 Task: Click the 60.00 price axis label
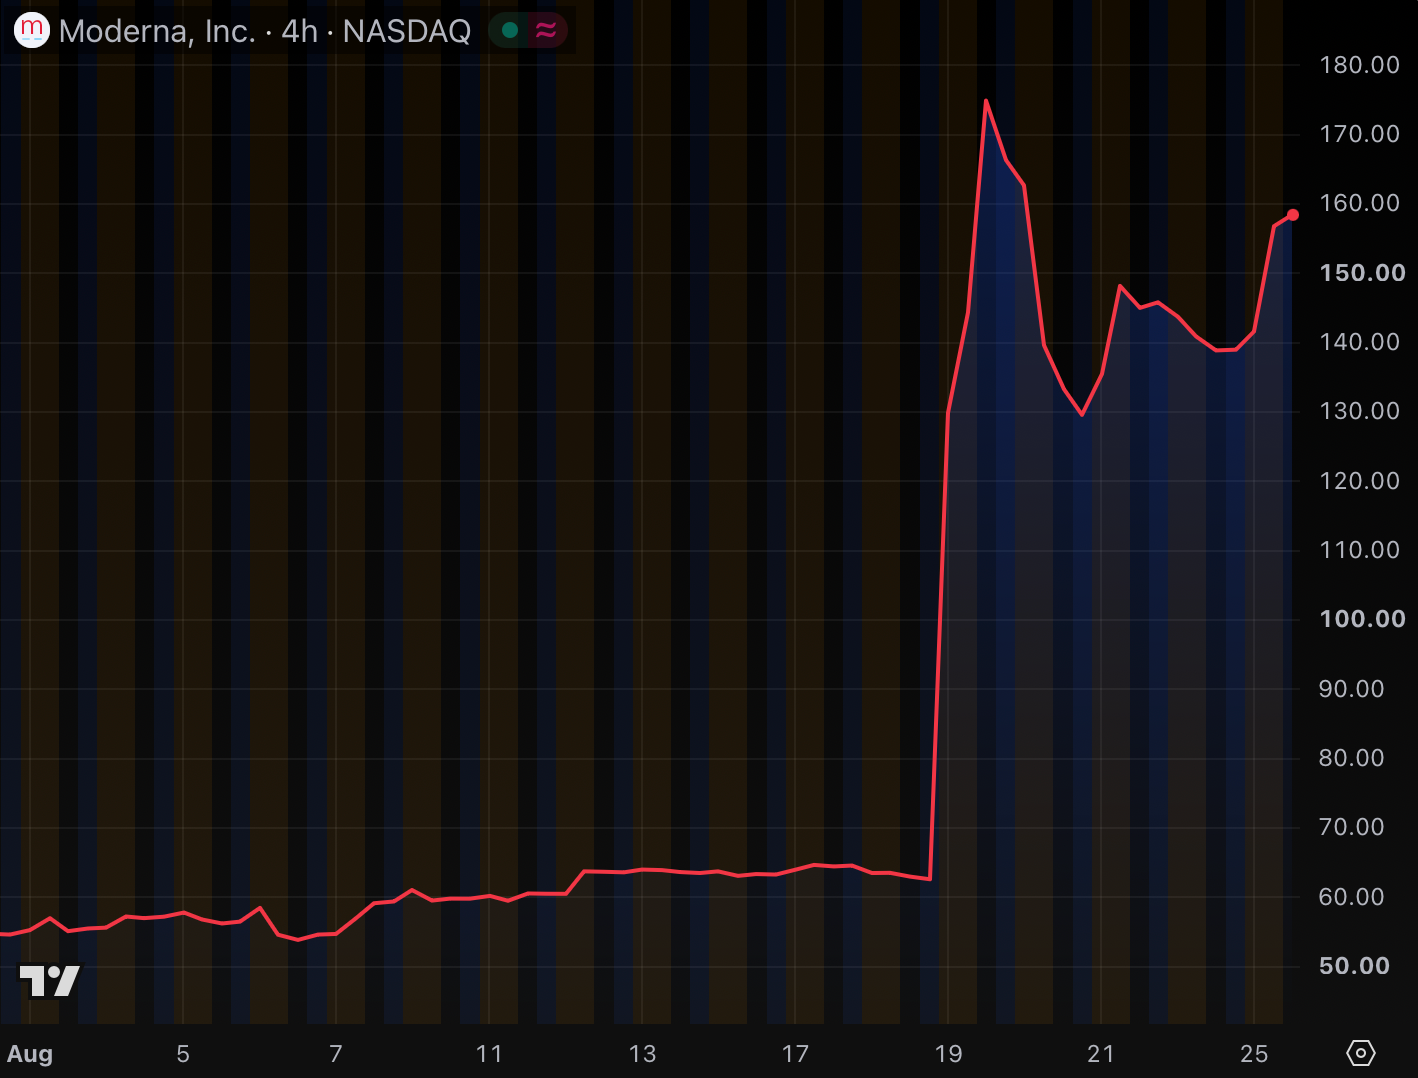(x=1351, y=897)
